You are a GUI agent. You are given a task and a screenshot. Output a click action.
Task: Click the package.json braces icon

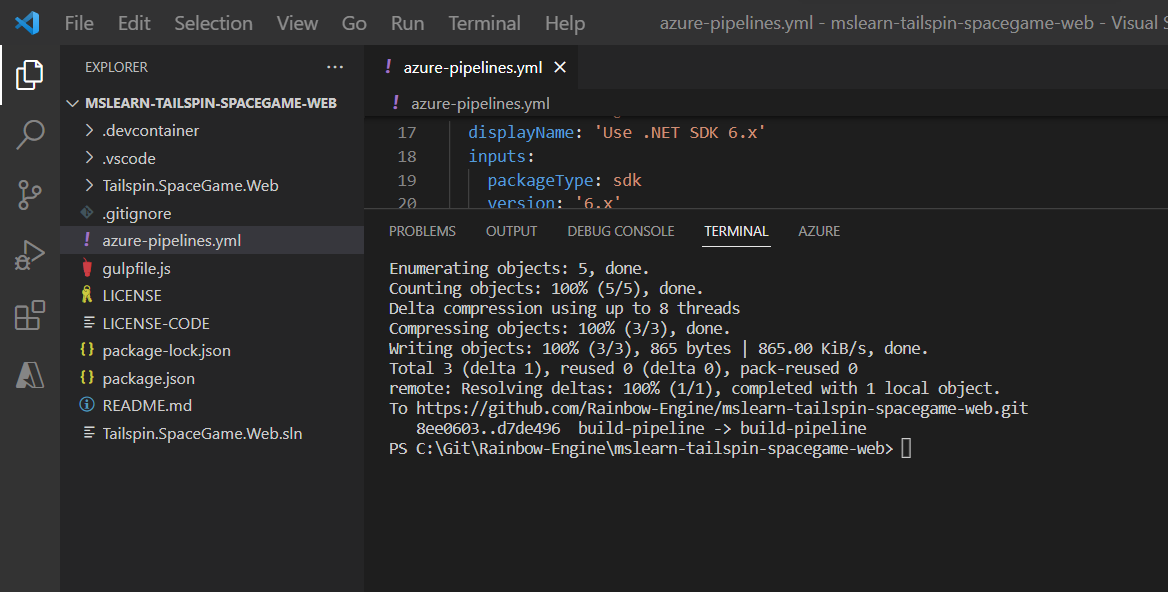(87, 378)
